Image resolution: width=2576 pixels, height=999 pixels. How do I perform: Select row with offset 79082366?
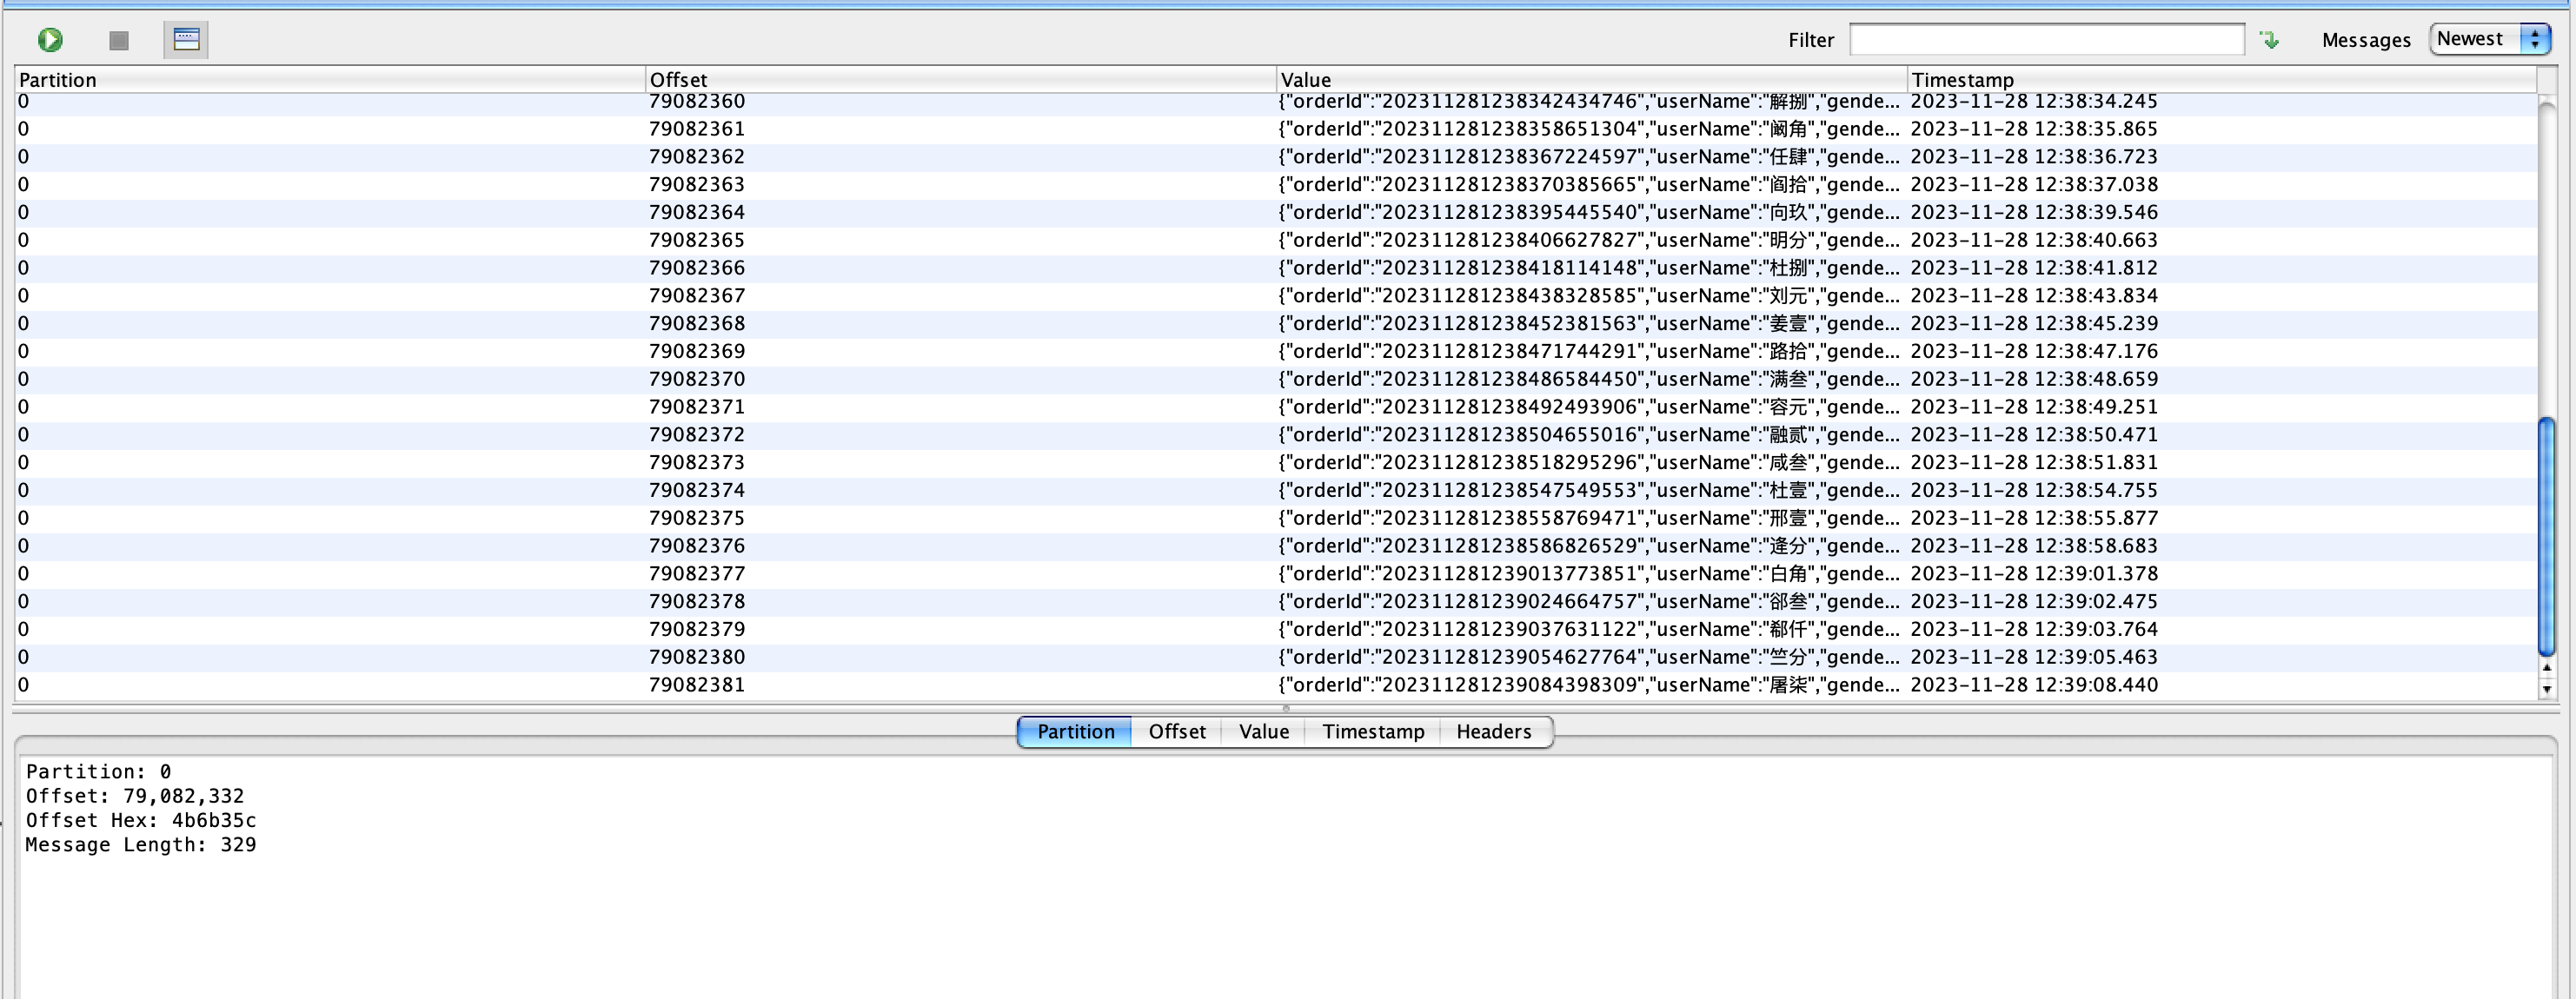1276,268
